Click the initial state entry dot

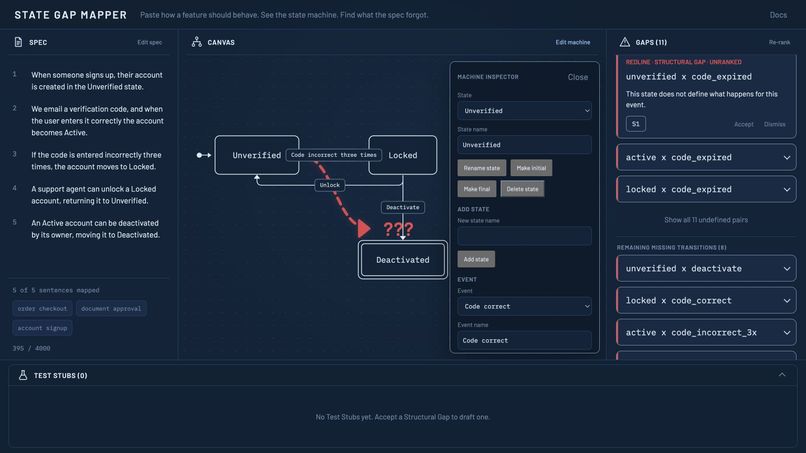pyautogui.click(x=199, y=155)
